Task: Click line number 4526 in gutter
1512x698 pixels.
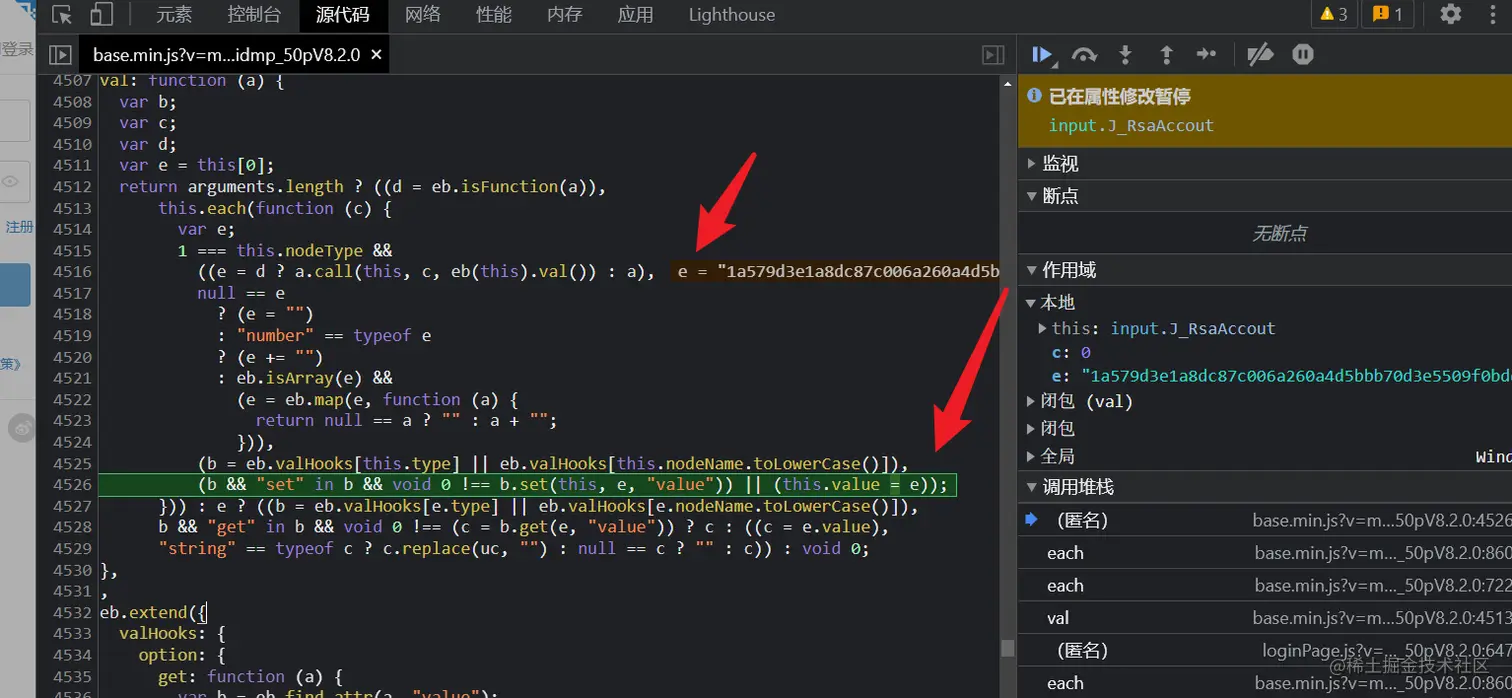Action: coord(72,485)
